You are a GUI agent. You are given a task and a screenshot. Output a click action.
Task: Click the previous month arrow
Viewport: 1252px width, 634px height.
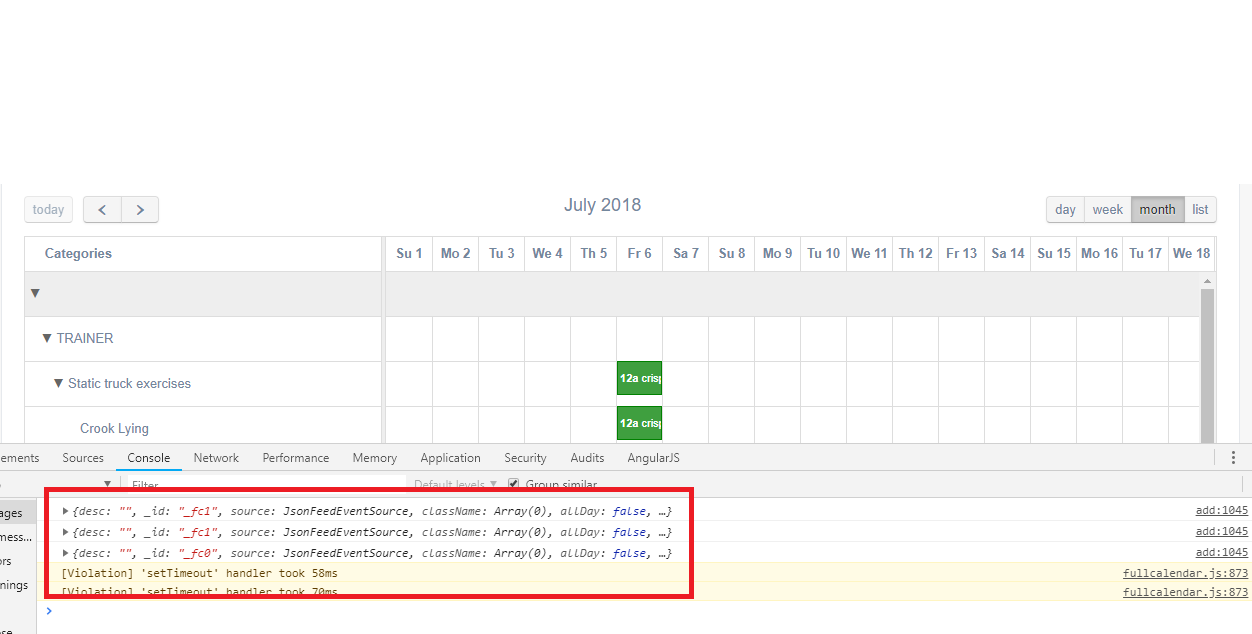click(x=102, y=209)
